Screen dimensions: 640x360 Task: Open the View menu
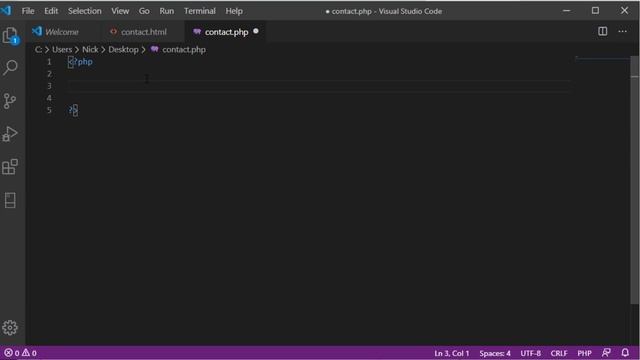(x=120, y=11)
